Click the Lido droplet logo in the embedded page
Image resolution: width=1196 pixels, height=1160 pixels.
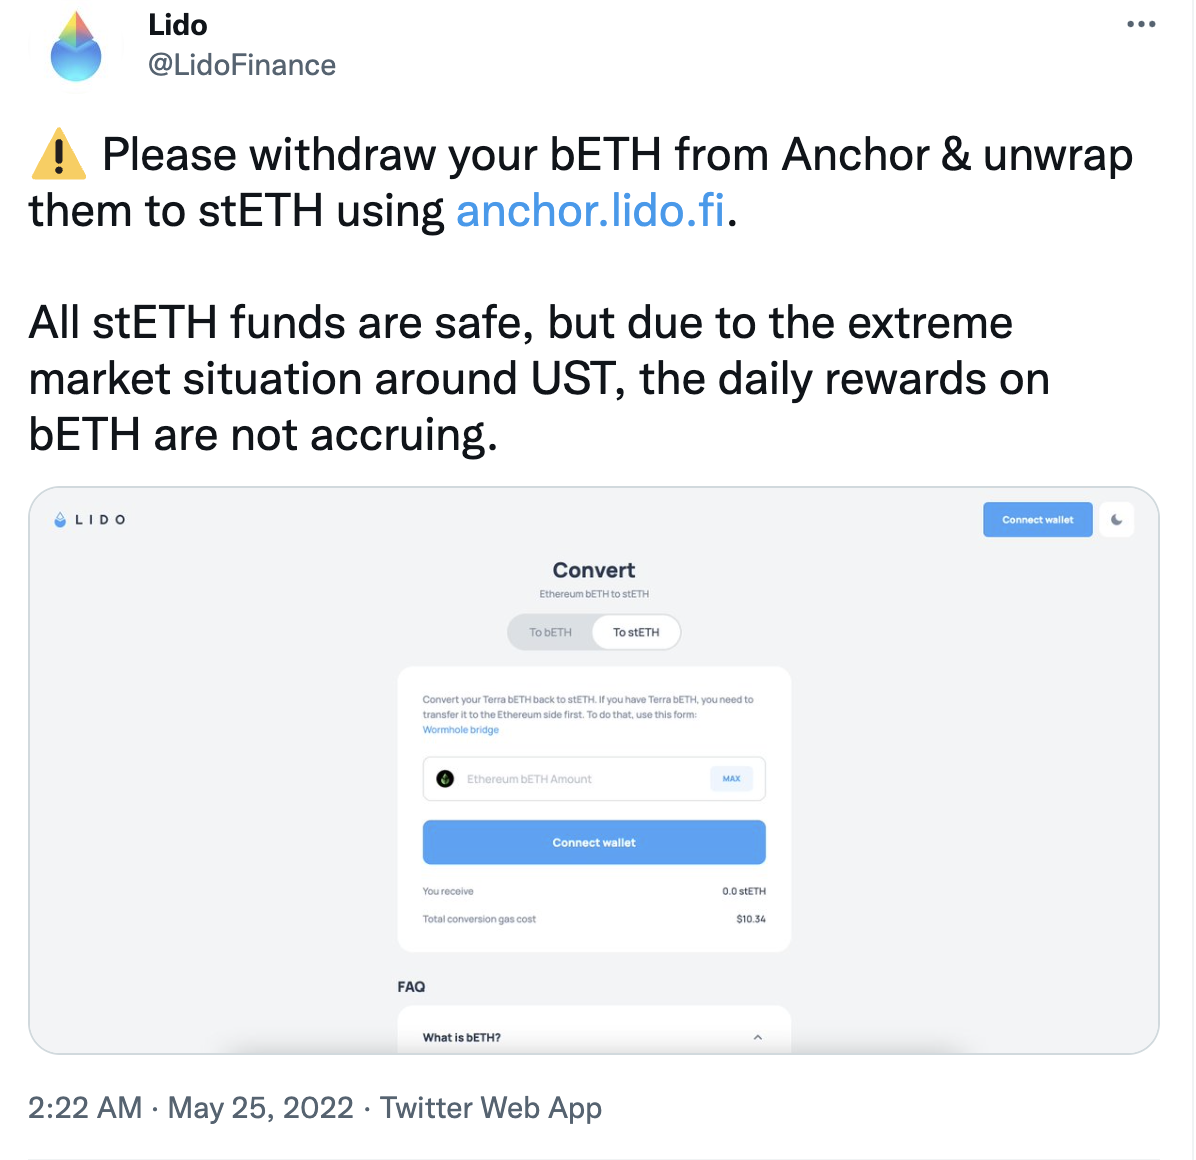coord(60,520)
